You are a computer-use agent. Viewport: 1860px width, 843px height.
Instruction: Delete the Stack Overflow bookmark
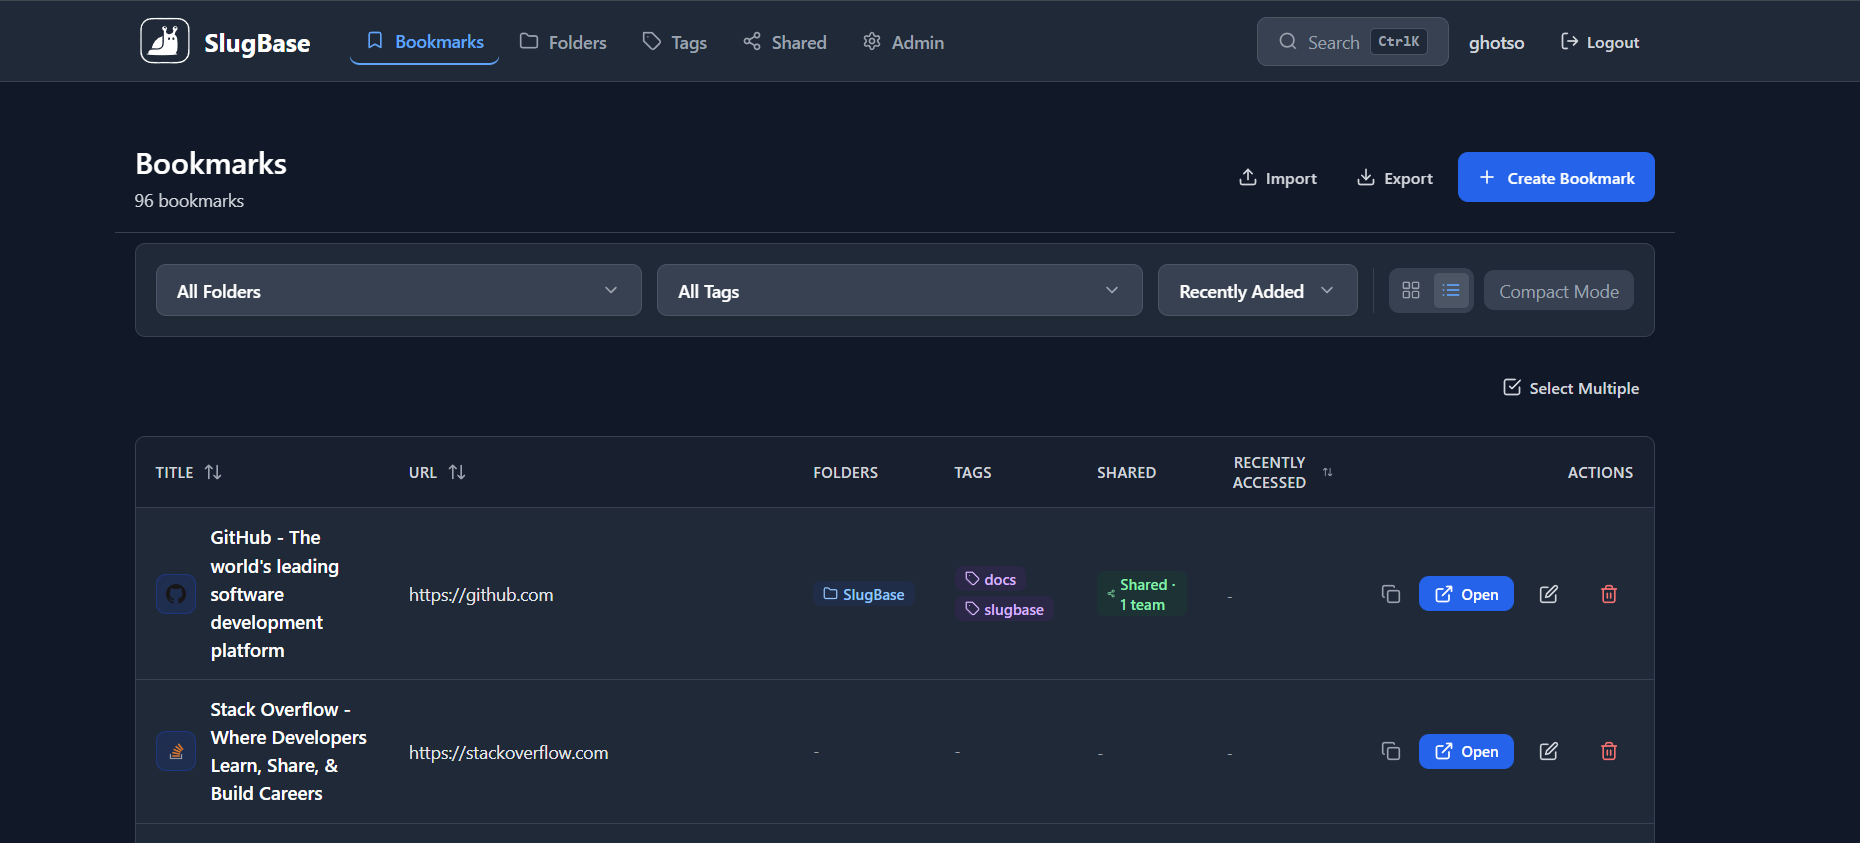1608,751
